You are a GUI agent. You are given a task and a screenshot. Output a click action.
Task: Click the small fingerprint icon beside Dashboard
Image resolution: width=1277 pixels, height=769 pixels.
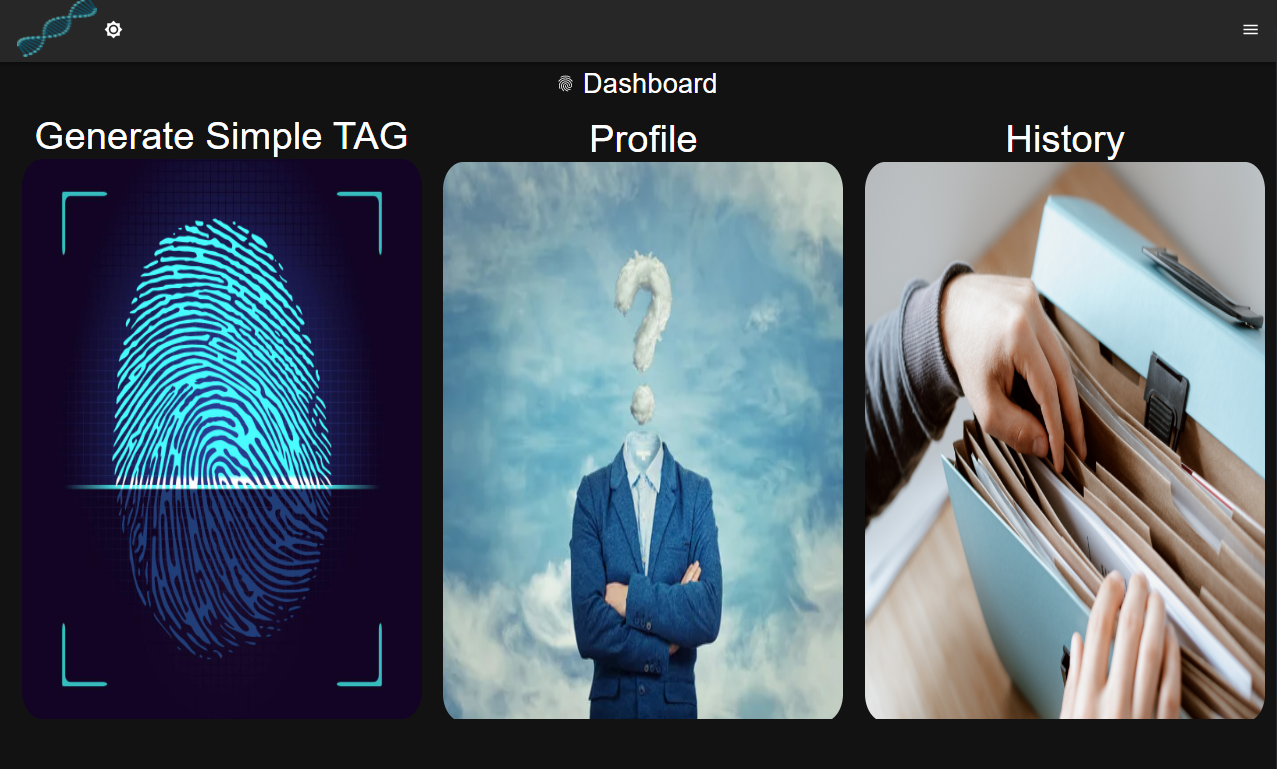click(566, 84)
